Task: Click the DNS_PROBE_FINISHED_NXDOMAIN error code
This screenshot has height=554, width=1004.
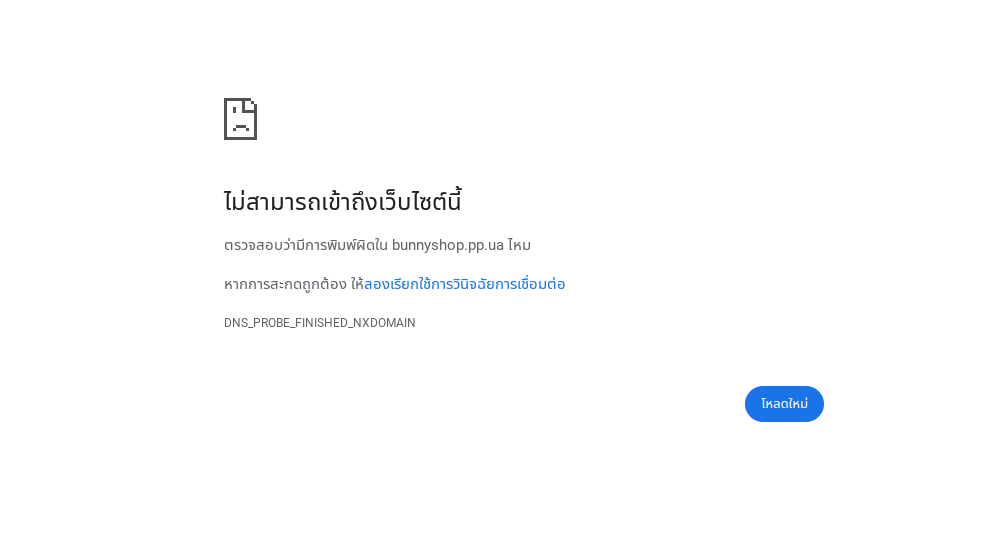Action: (320, 323)
